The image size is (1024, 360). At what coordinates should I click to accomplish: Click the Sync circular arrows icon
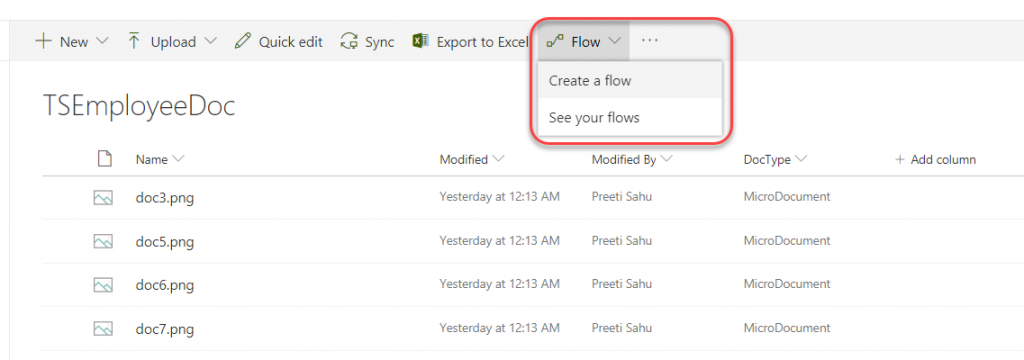[349, 42]
